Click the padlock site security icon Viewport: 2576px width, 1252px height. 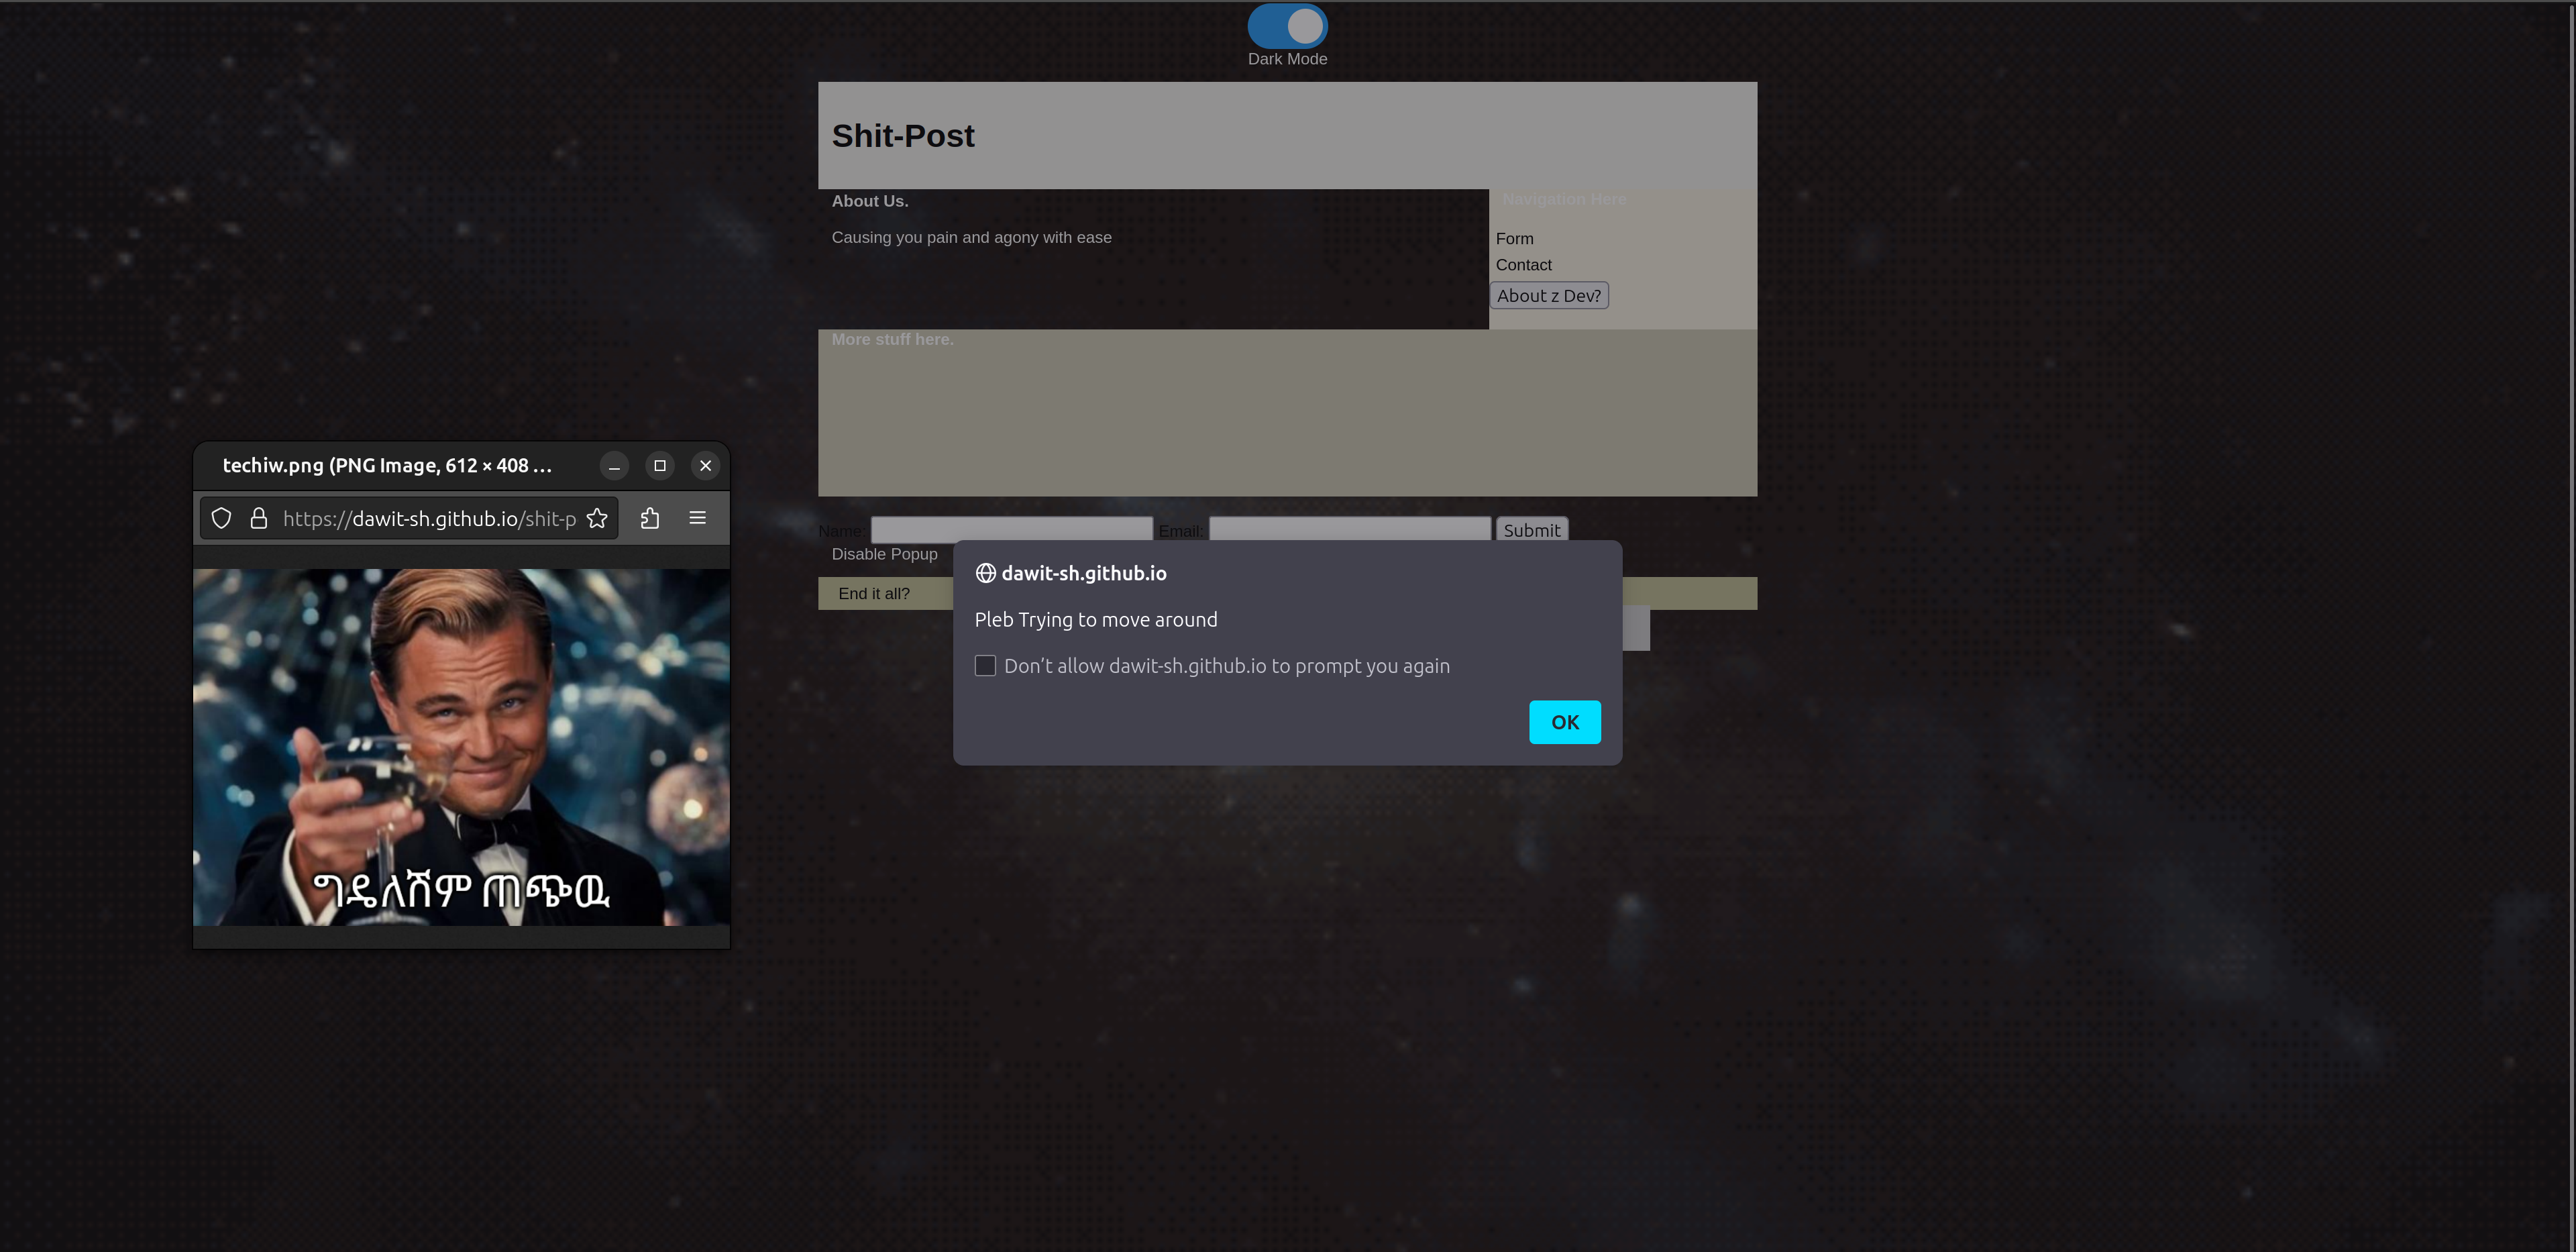coord(258,518)
